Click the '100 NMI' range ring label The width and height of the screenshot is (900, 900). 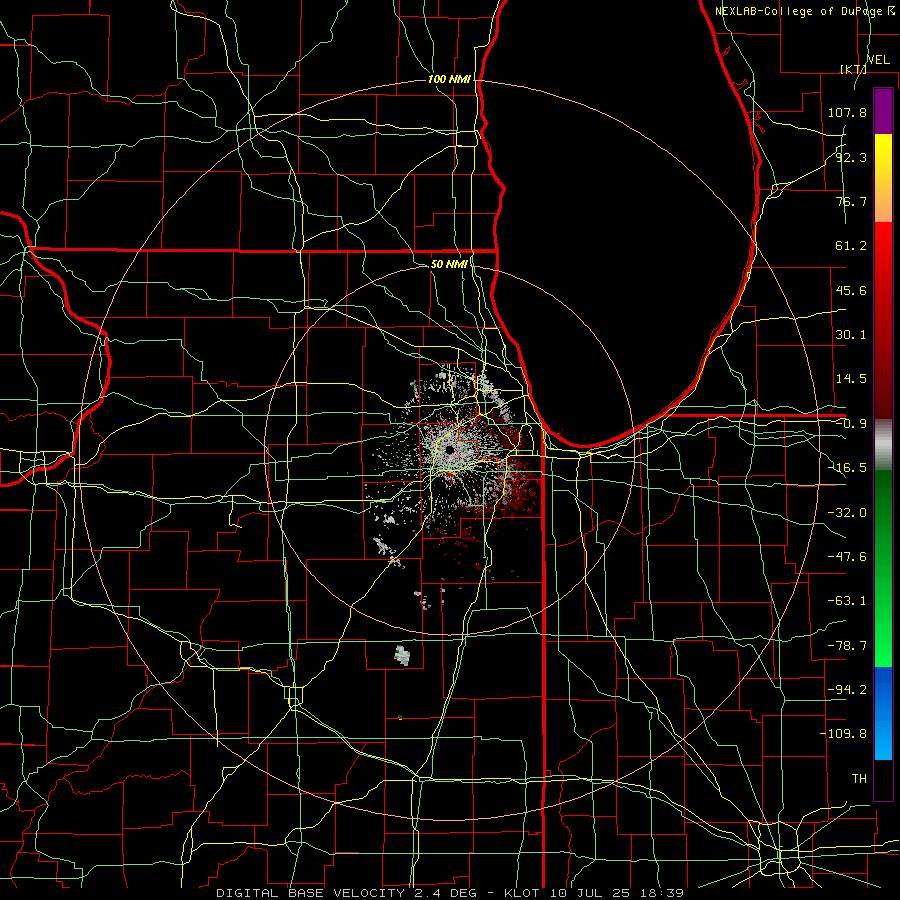pyautogui.click(x=449, y=79)
